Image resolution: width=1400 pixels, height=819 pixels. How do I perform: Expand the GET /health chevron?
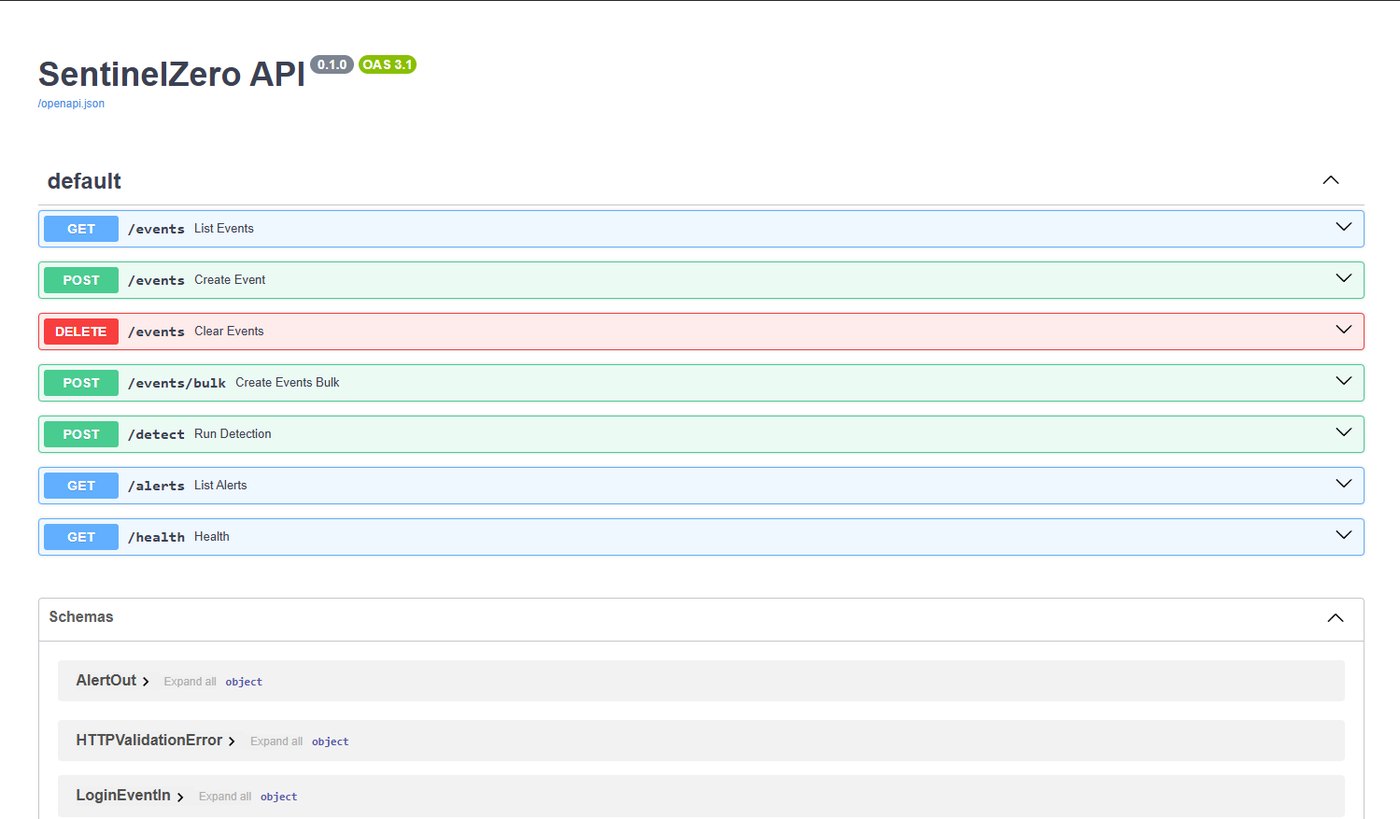point(1344,535)
